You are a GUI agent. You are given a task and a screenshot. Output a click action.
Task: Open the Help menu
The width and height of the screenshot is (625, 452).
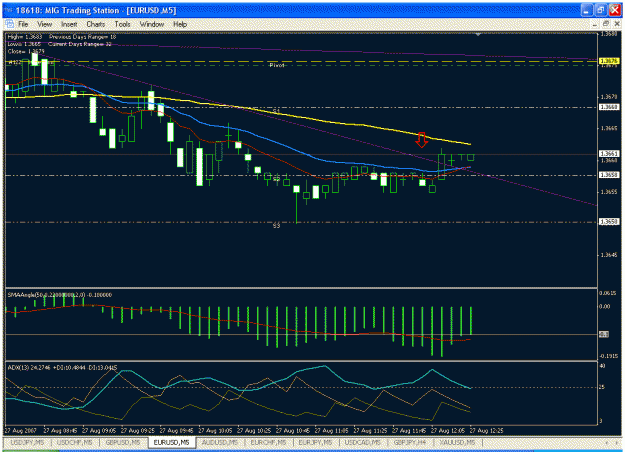[180, 24]
